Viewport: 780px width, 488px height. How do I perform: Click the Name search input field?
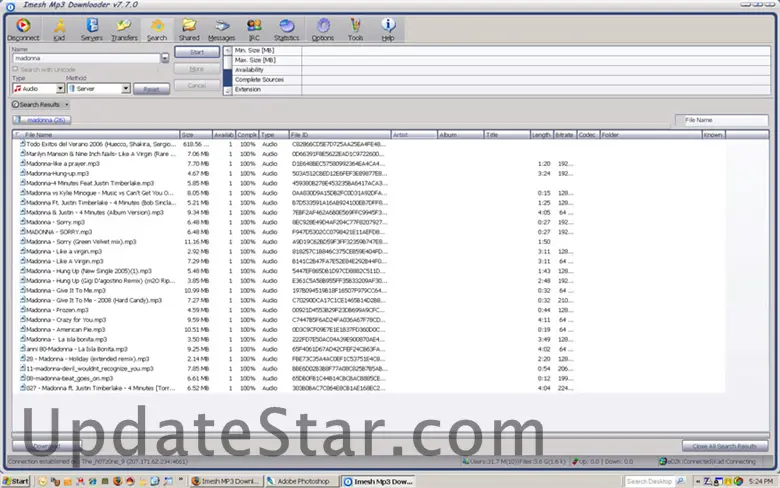[x=86, y=58]
